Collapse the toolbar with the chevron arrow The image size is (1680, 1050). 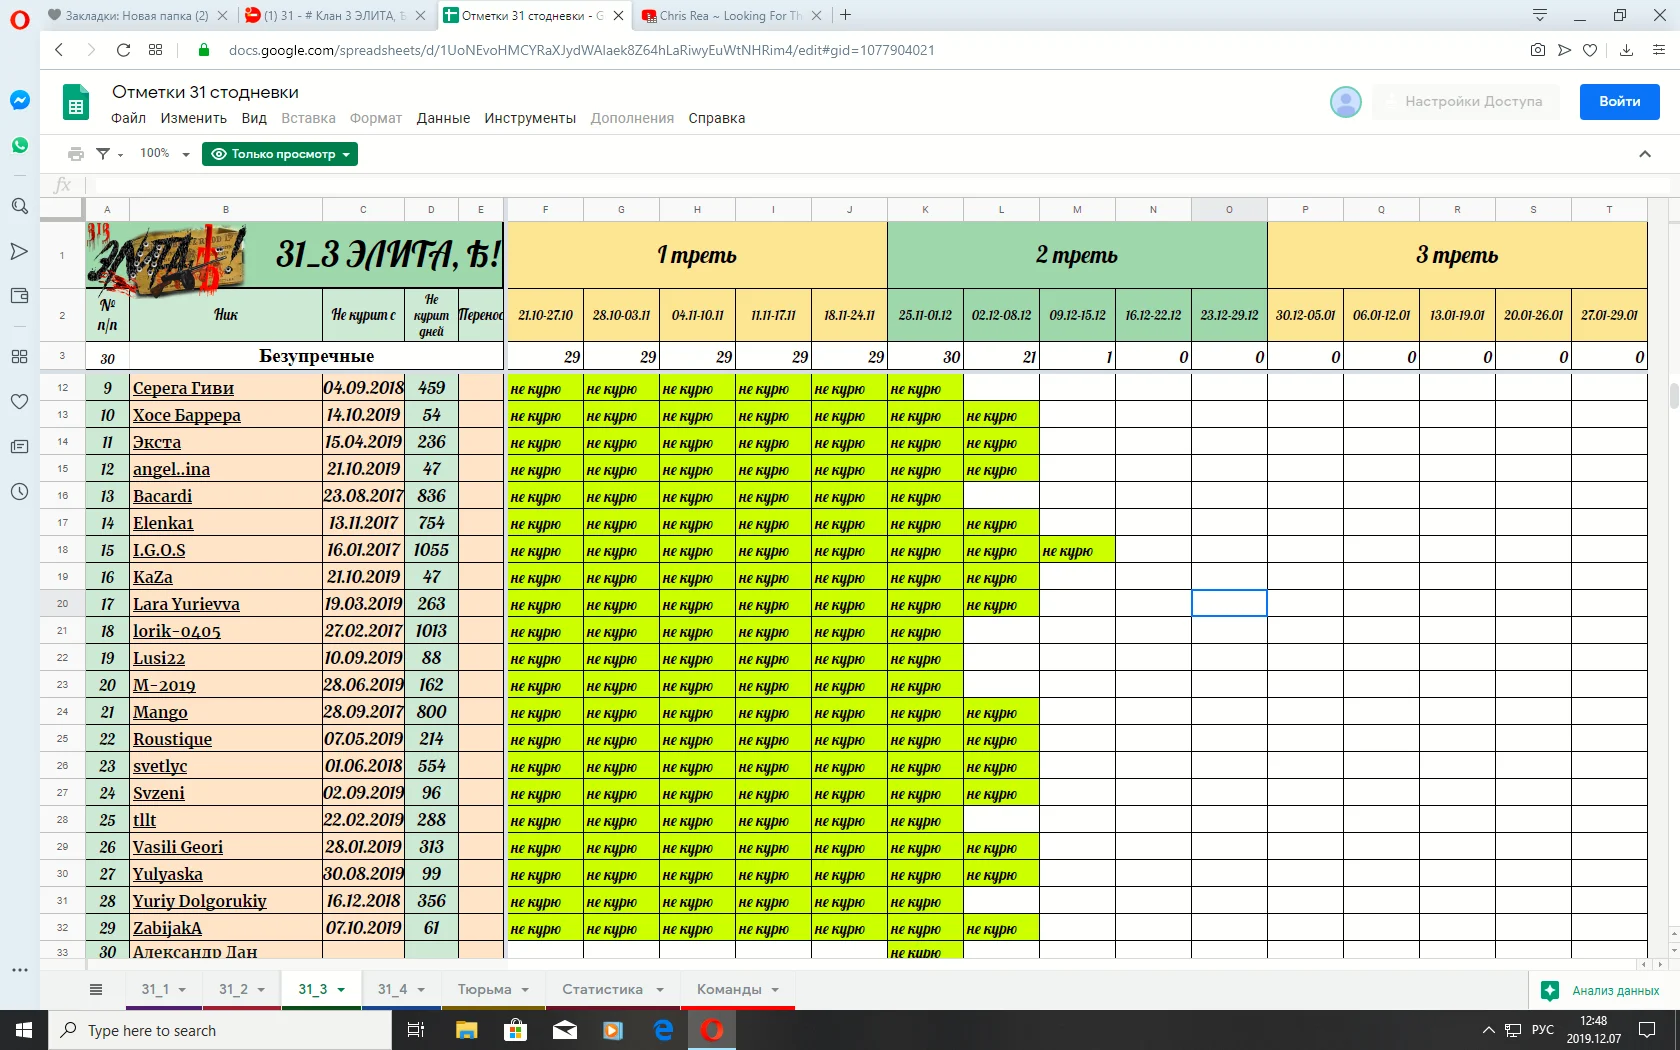click(1644, 154)
